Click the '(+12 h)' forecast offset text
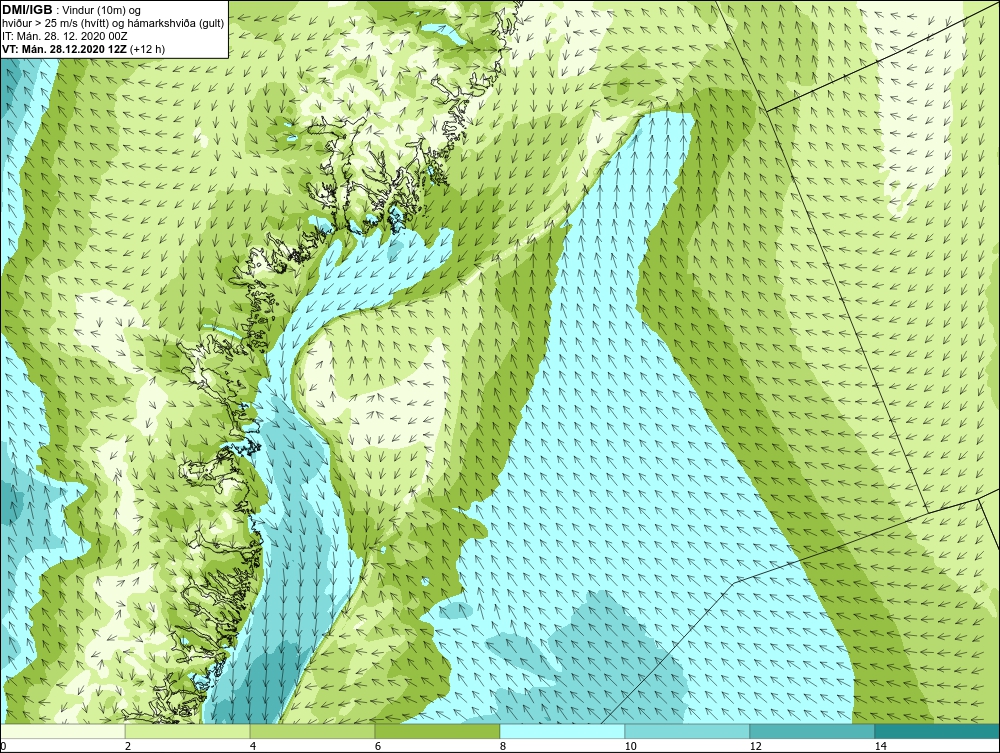This screenshot has height=753, width=1000. [x=147, y=48]
